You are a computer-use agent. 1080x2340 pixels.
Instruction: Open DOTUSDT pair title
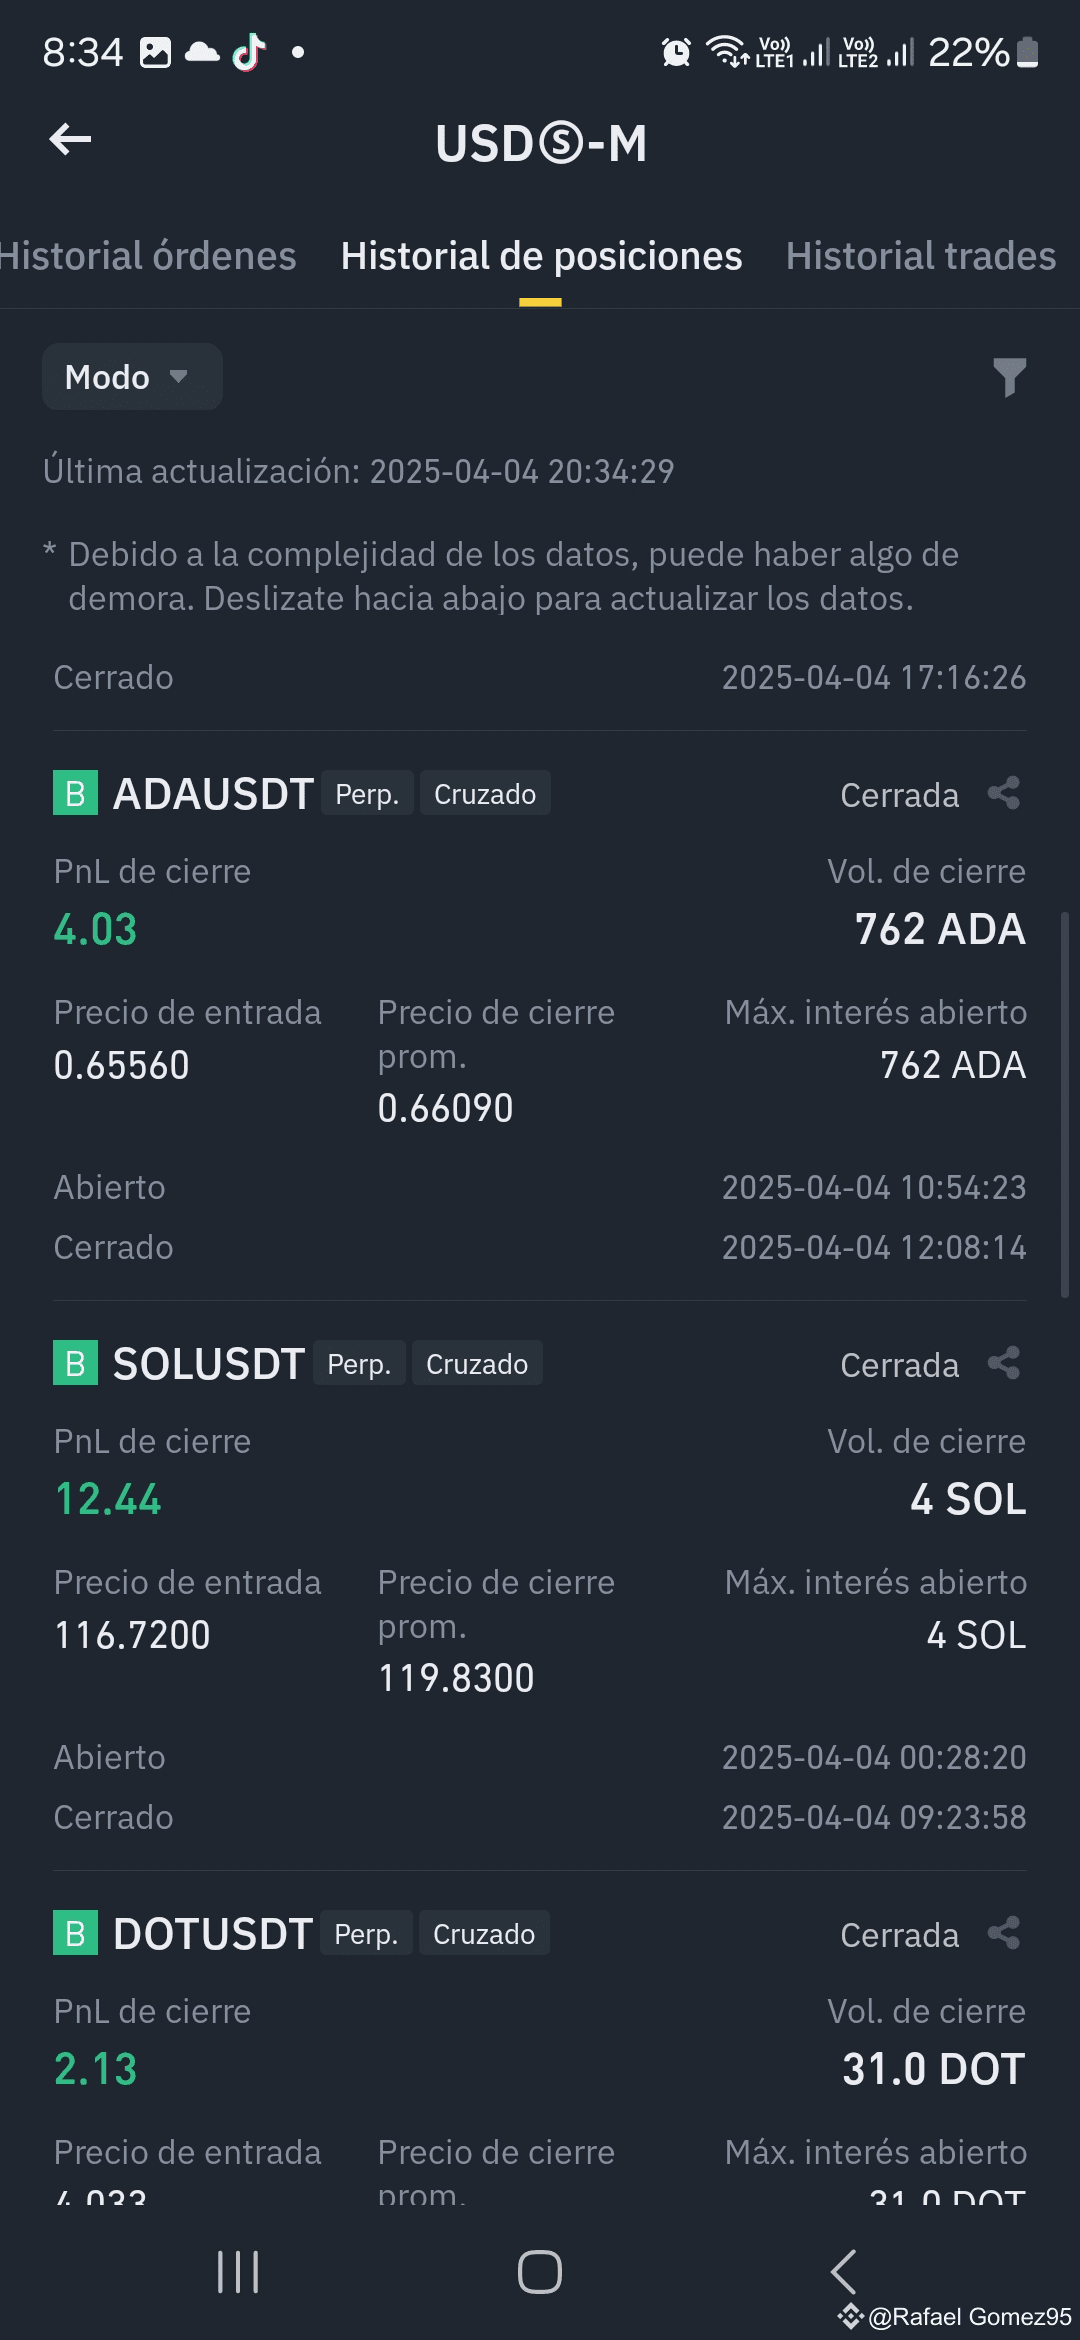pos(213,1934)
